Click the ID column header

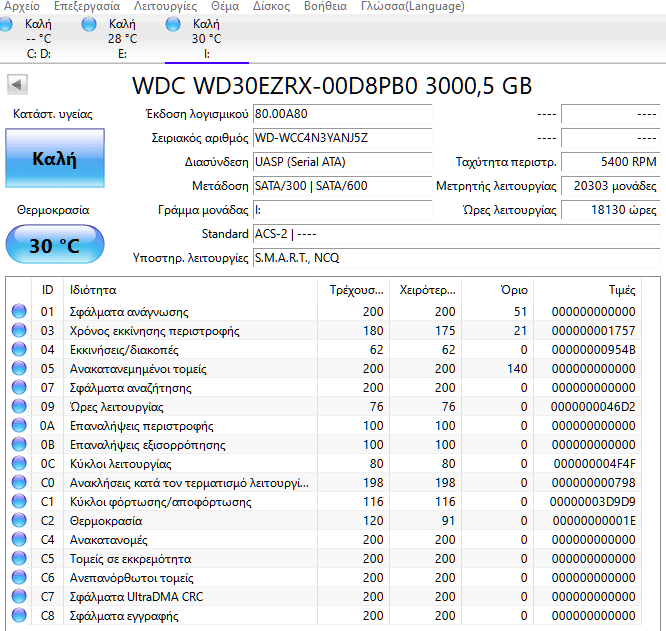(x=47, y=290)
